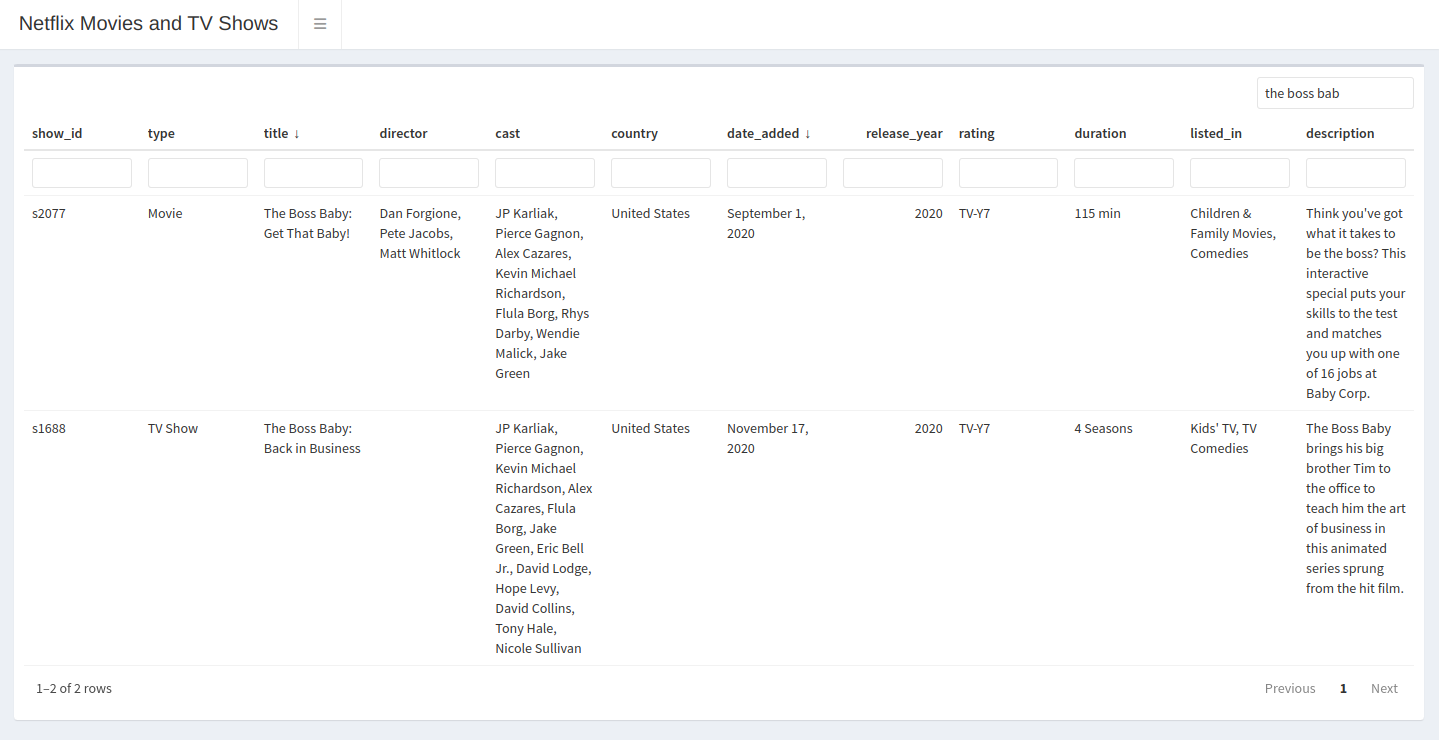Image resolution: width=1439 pixels, height=740 pixels.
Task: Click 'United States' in the s1688 row
Action: coord(650,428)
